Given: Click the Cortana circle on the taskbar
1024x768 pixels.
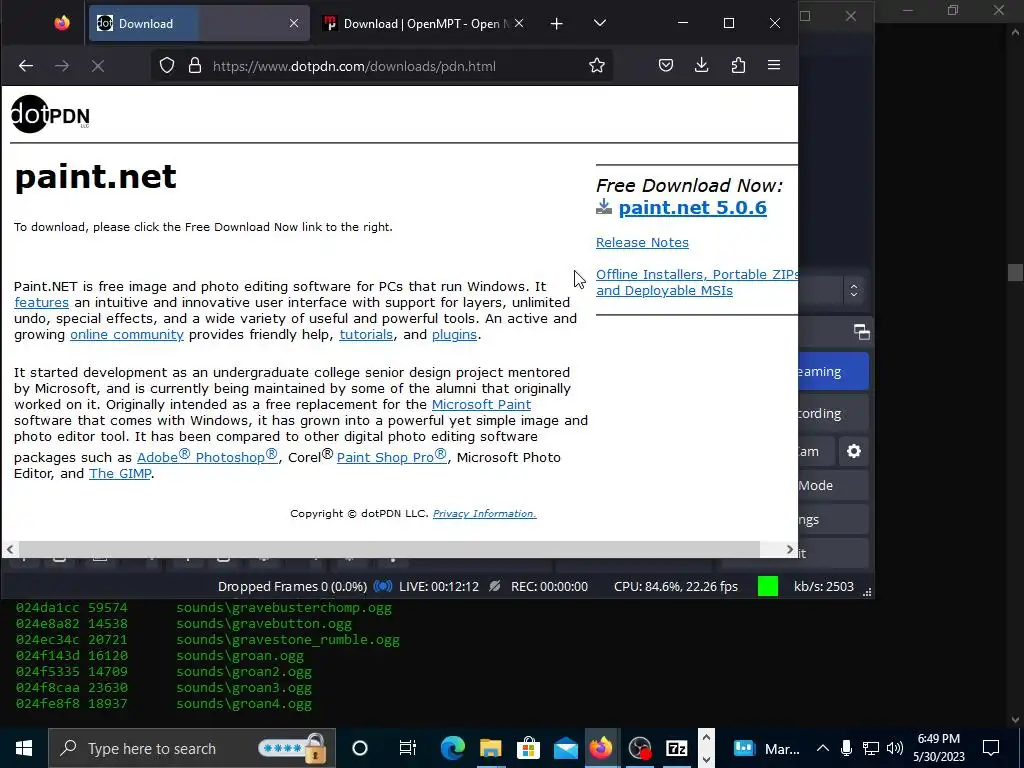Looking at the screenshot, I should 360,748.
